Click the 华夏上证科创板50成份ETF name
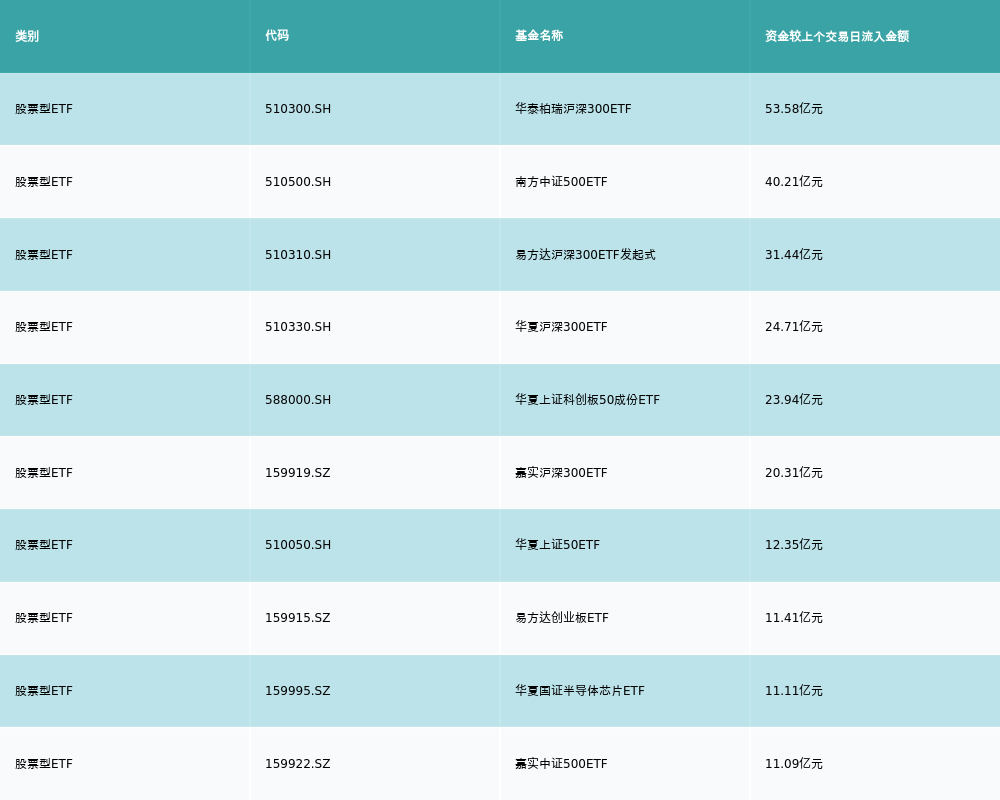 click(x=587, y=400)
